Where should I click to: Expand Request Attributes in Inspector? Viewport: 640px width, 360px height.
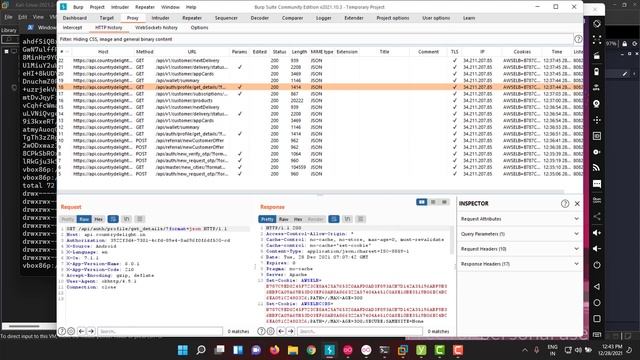(520, 219)
